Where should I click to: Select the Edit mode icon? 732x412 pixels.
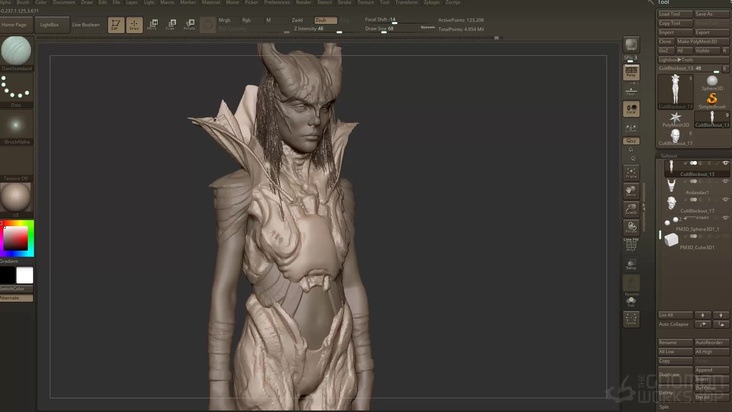click(x=116, y=25)
